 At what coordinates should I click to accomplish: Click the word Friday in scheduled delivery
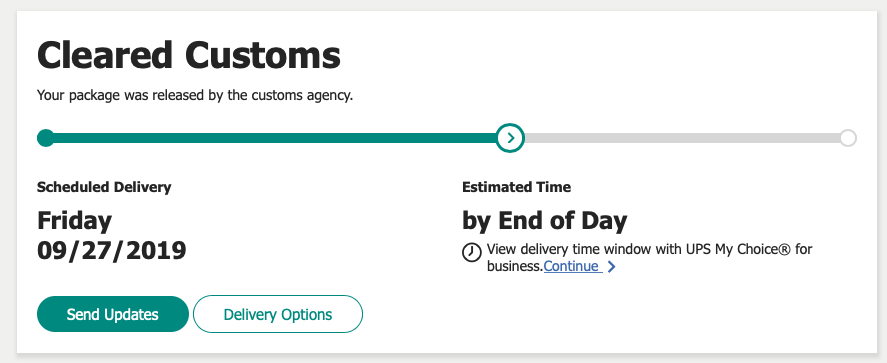[x=75, y=221]
